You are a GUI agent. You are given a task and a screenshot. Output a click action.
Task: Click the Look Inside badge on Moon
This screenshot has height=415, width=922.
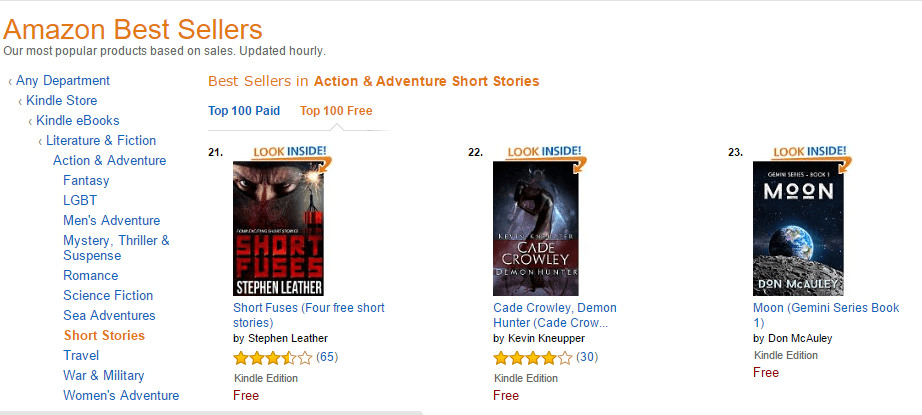(x=811, y=152)
